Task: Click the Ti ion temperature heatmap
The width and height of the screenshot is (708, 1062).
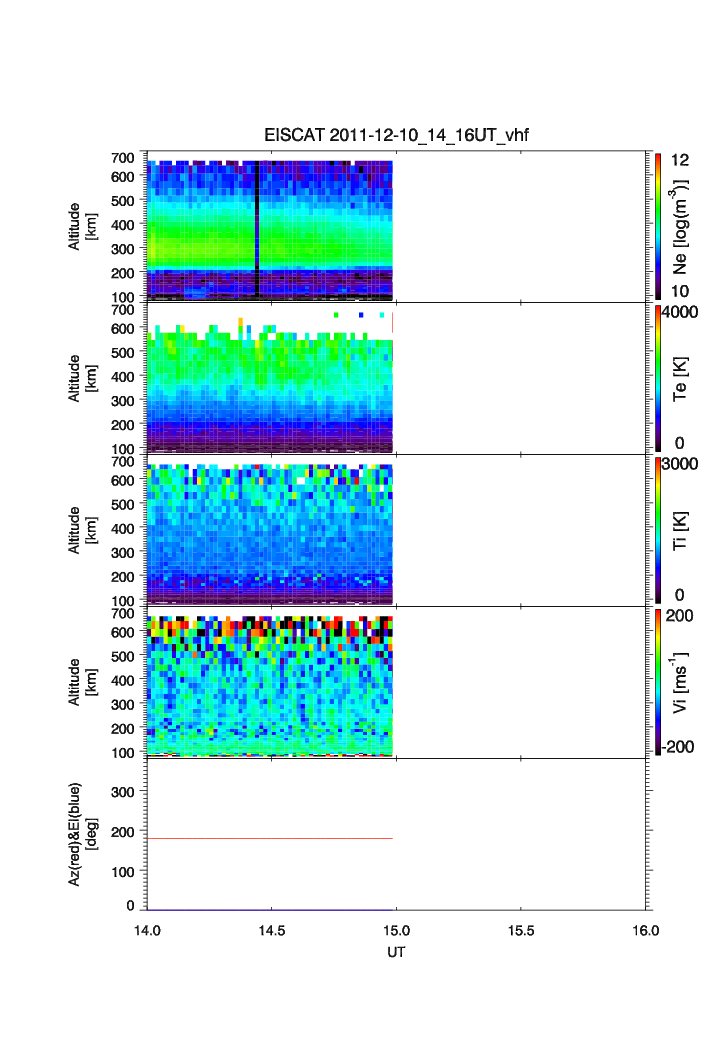Action: [270, 534]
